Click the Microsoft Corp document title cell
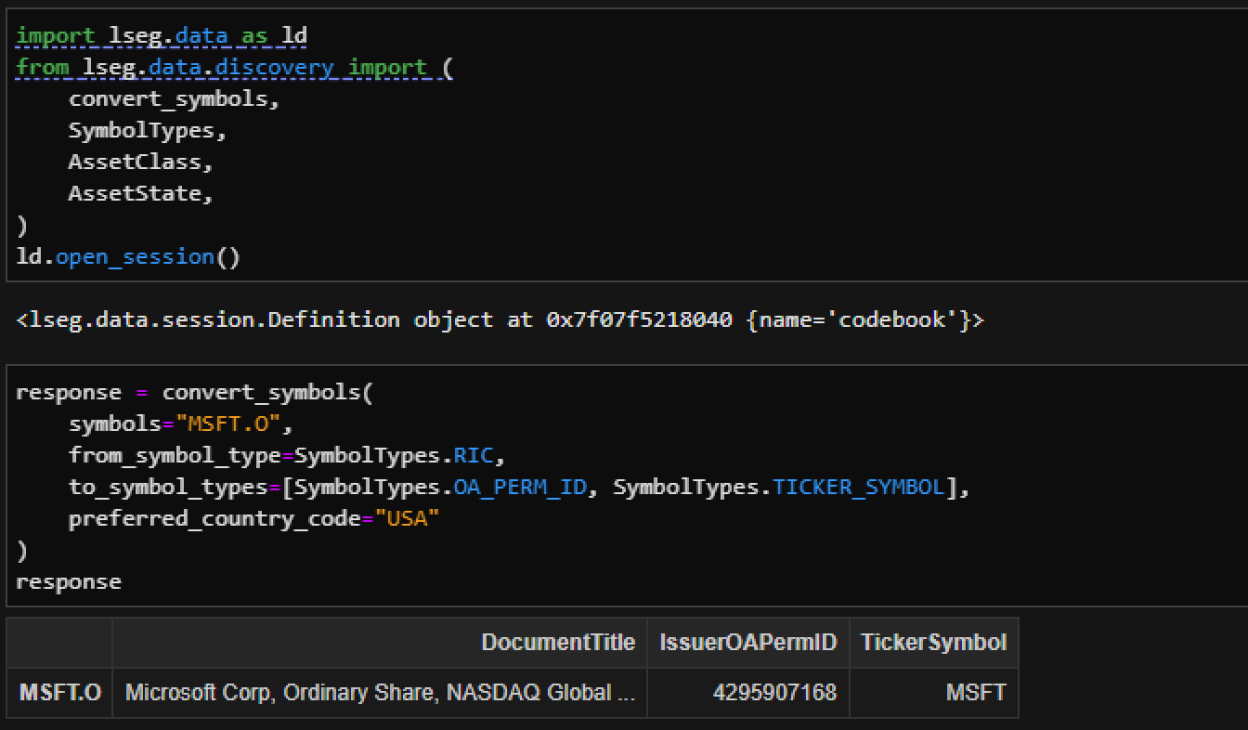 coord(380,692)
